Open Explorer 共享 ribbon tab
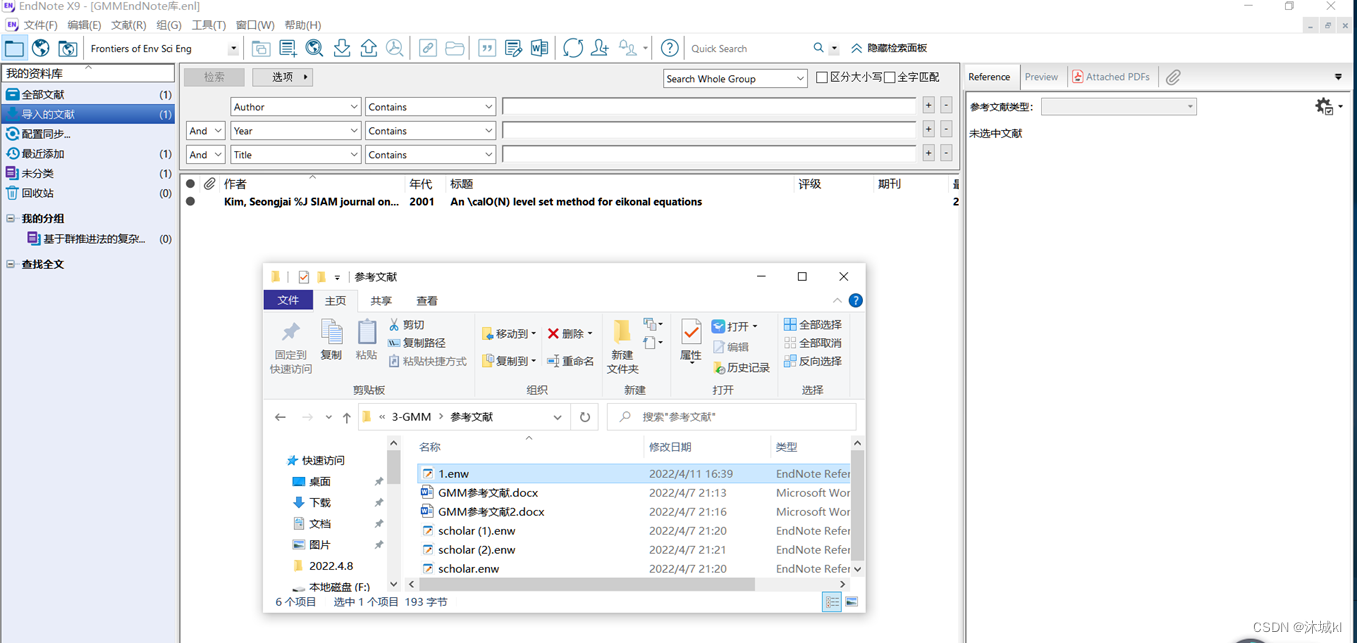Viewport: 1357px width, 643px height. (x=381, y=300)
